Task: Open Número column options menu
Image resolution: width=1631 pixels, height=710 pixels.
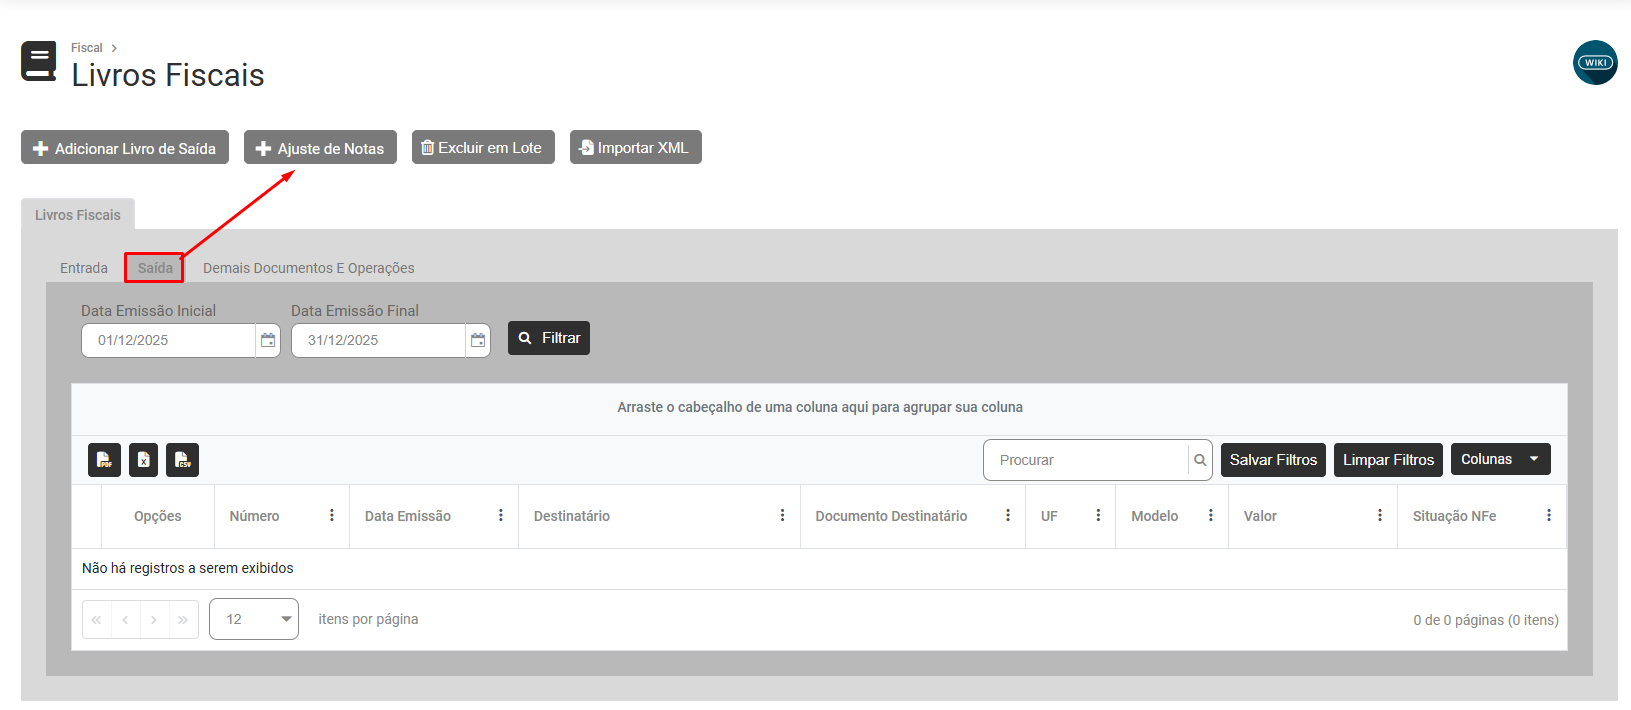Action: coord(332,516)
